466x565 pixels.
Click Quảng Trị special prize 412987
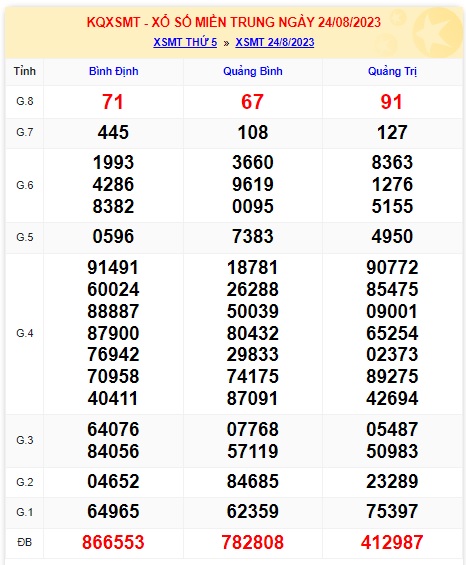coord(392,542)
